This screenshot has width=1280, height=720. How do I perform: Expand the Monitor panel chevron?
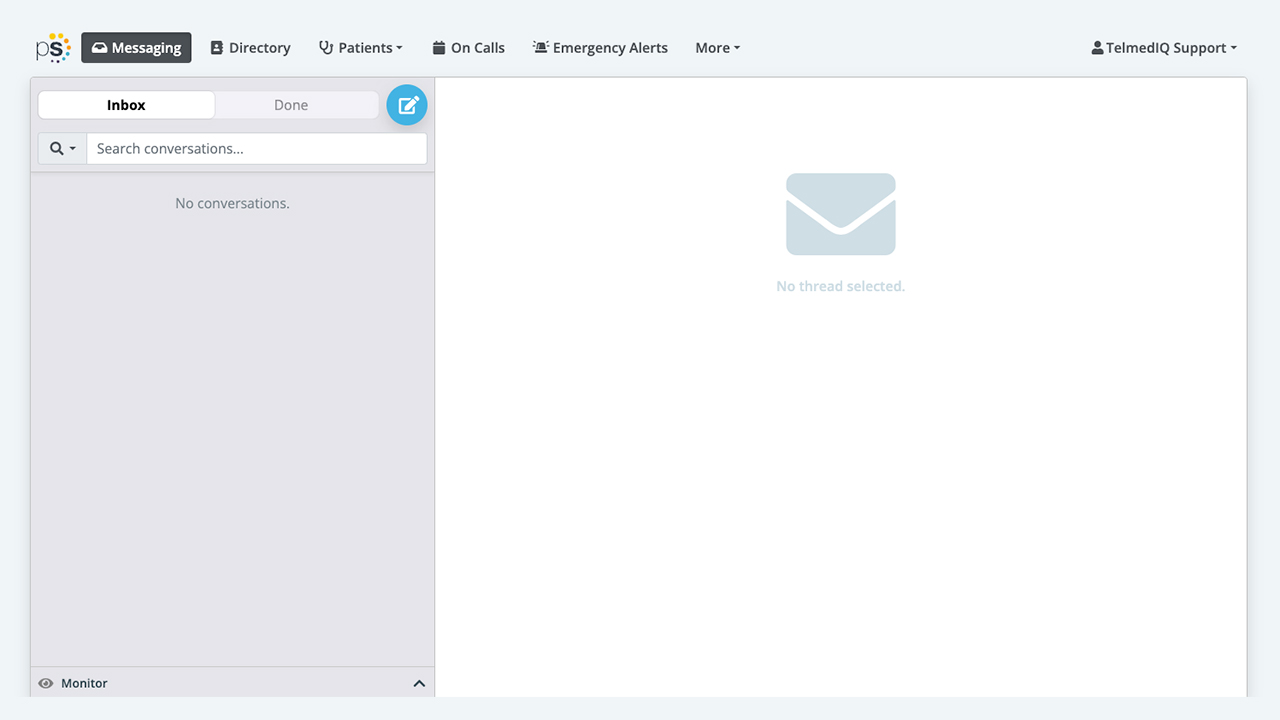419,684
